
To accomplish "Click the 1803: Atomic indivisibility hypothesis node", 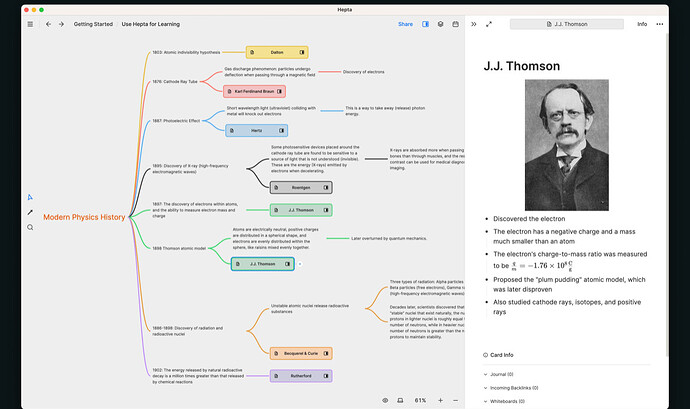I will click(186, 52).
